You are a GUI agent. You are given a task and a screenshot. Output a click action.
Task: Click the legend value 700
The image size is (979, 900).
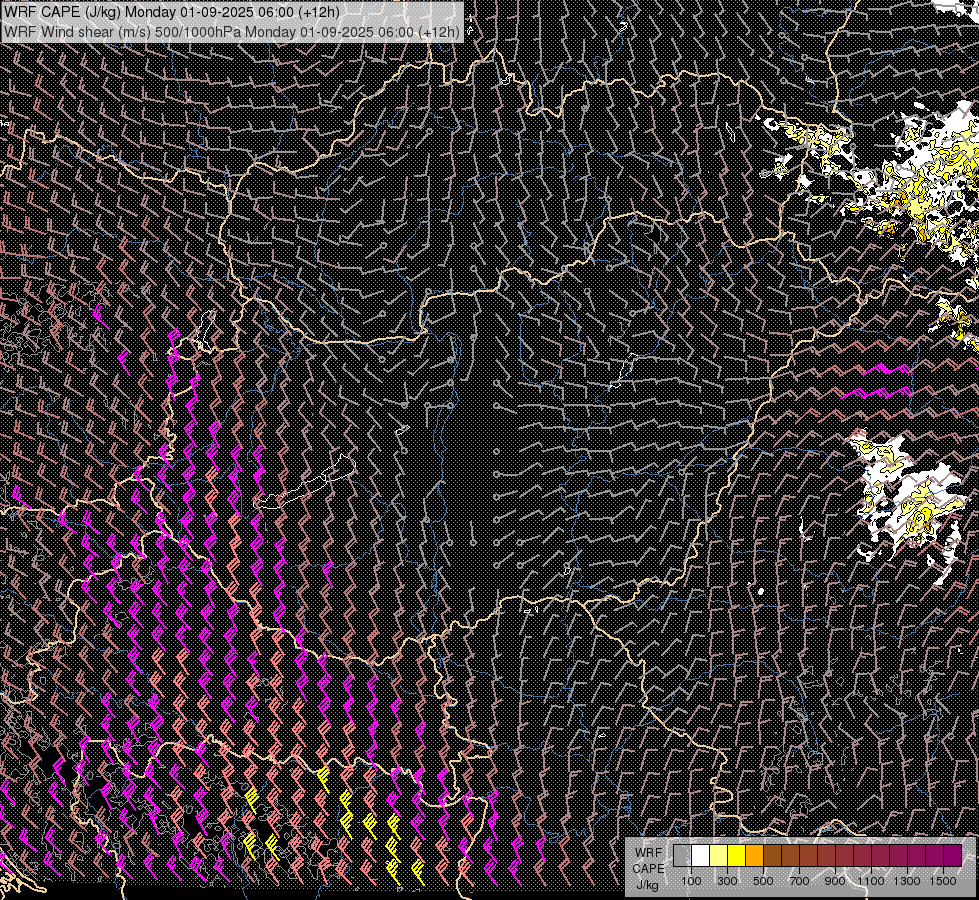[x=799, y=881]
